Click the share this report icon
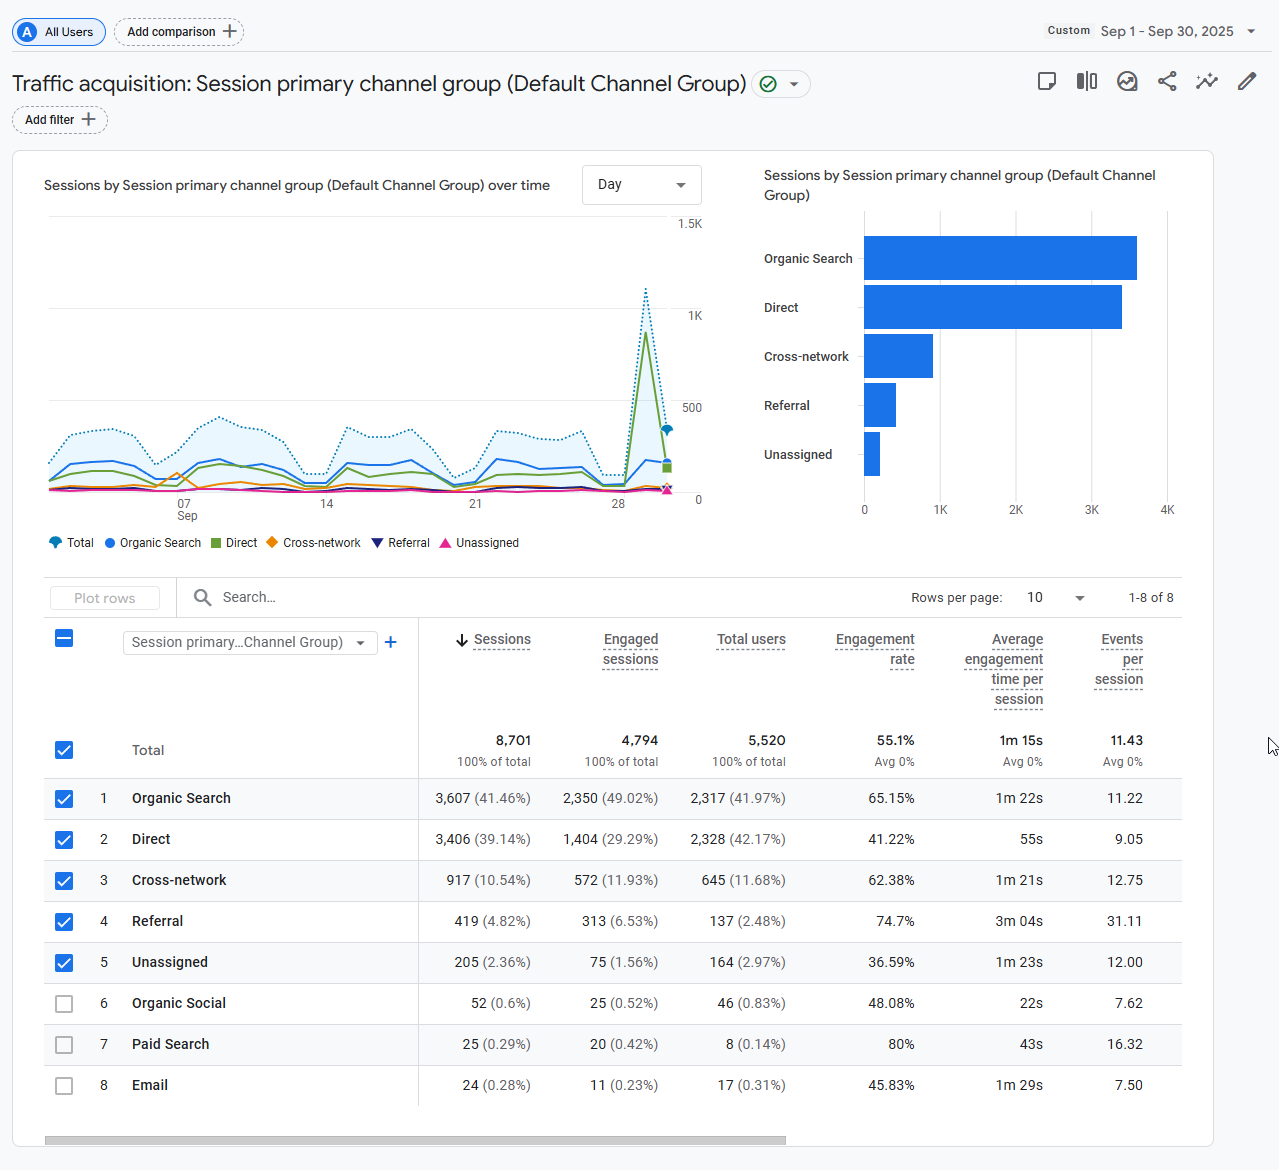The height and width of the screenshot is (1170, 1279). [x=1167, y=82]
